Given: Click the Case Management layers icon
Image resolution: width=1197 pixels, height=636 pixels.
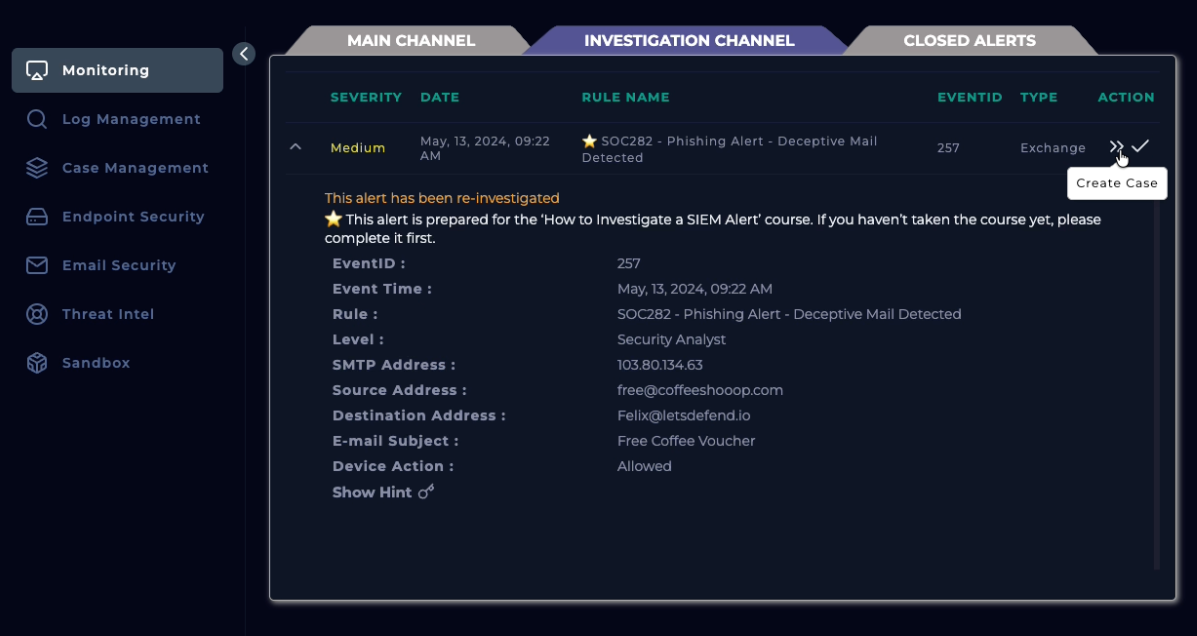Looking at the screenshot, I should 37,168.
